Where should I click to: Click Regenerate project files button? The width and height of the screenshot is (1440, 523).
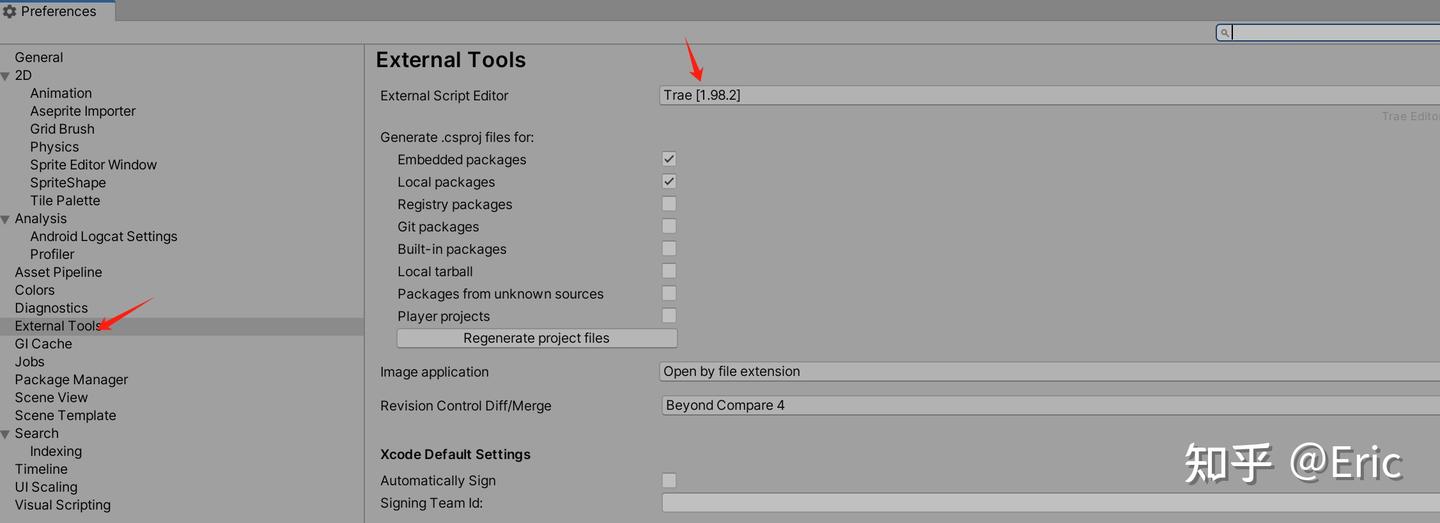point(537,338)
